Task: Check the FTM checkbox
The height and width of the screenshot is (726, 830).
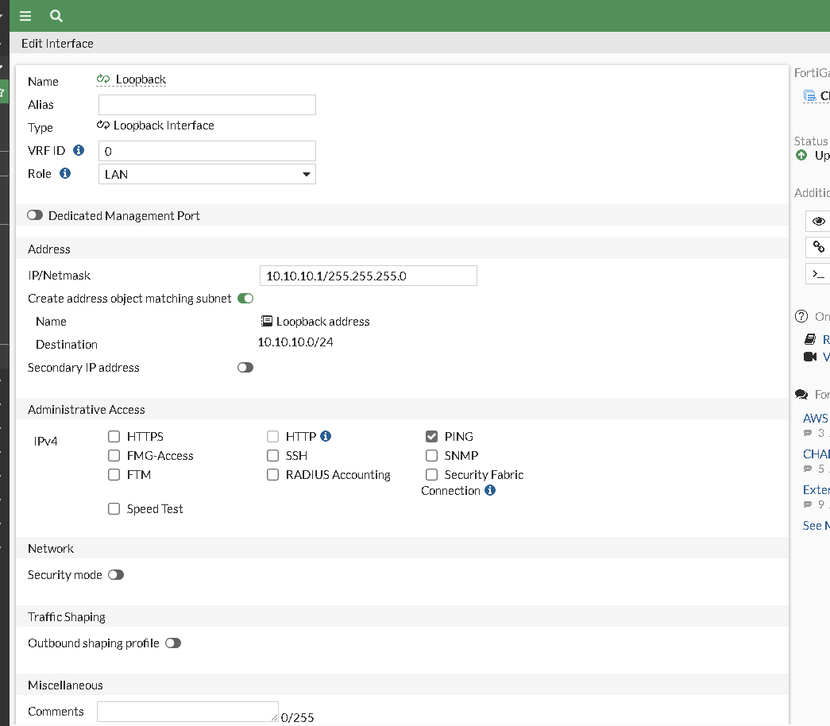Action: [x=114, y=474]
